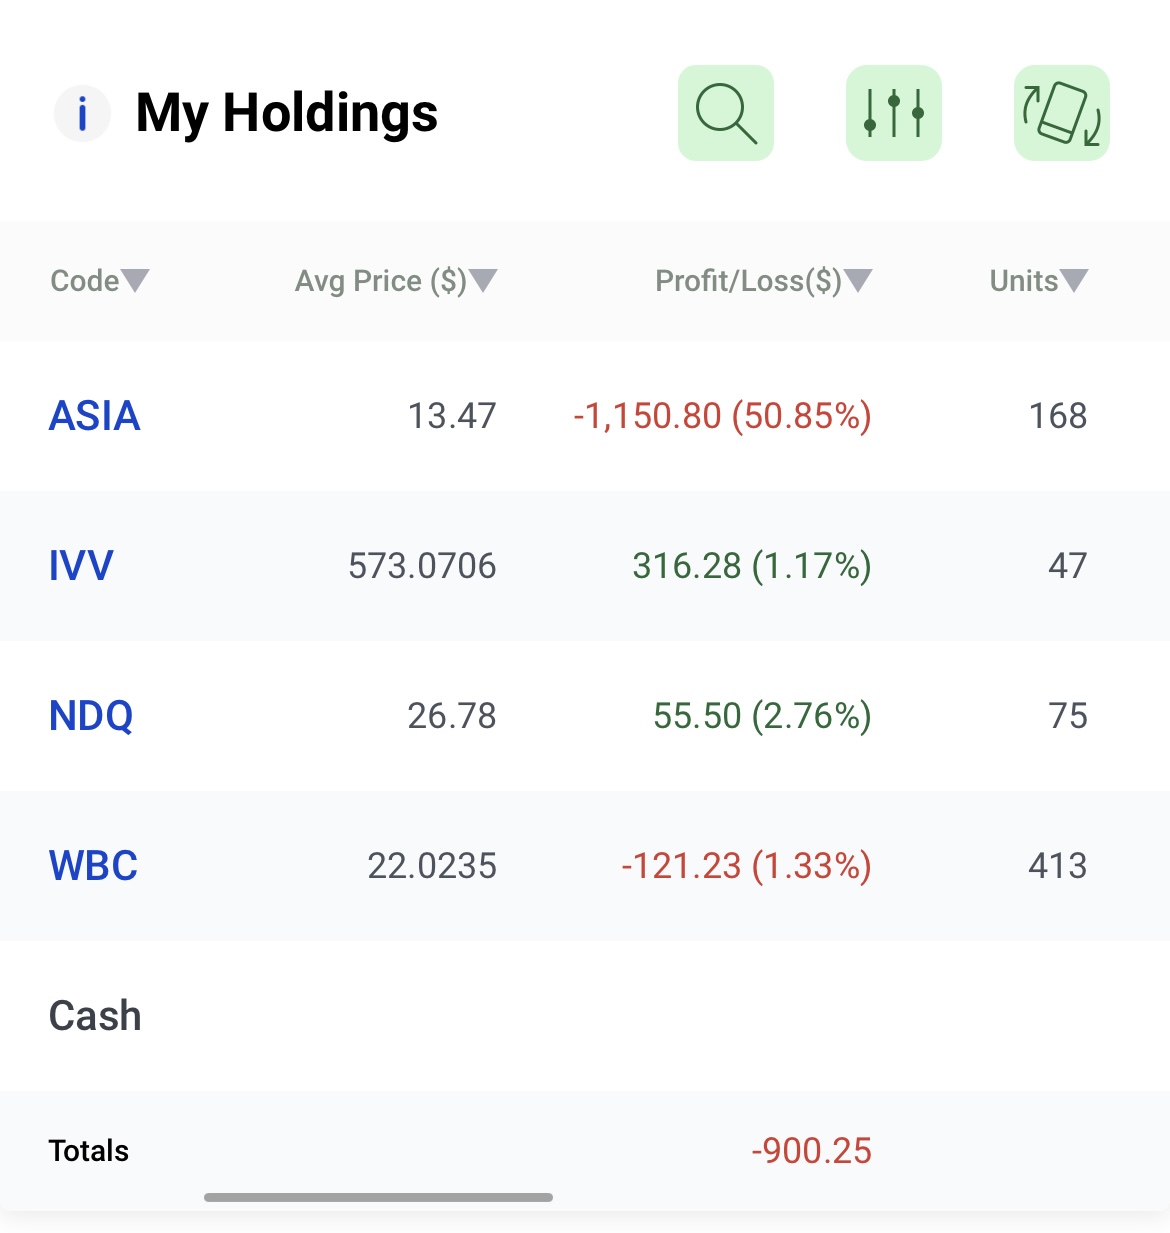Tap the rotate screen icon
This screenshot has width=1170, height=1233.
[x=1062, y=113]
